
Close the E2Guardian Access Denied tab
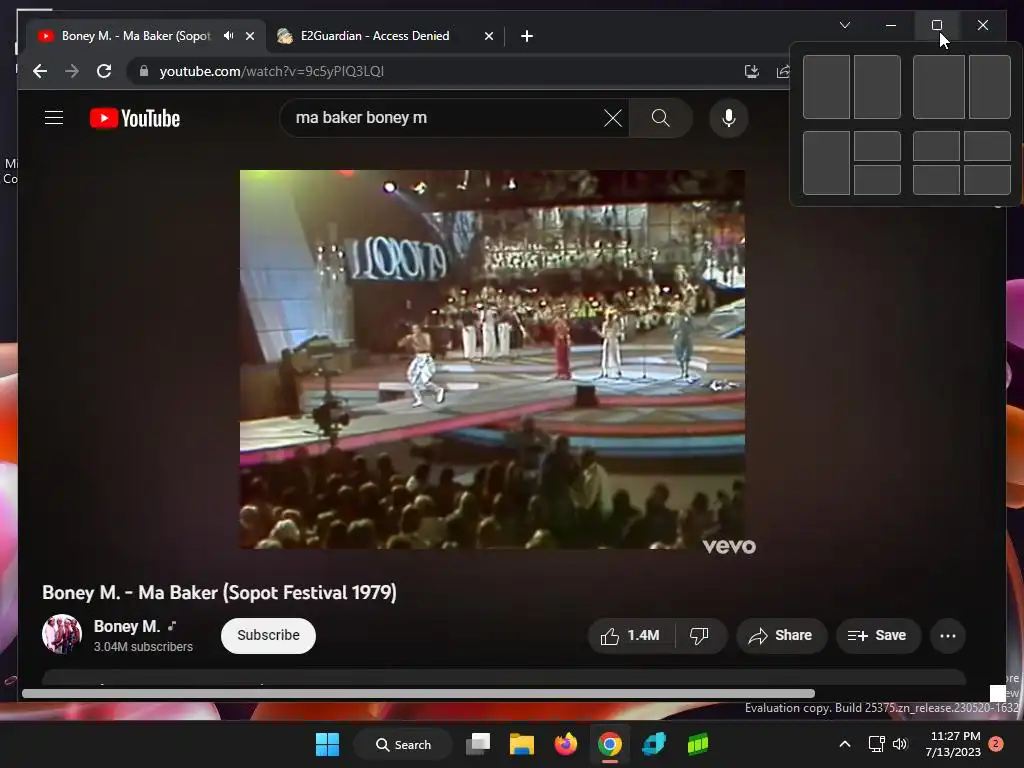(488, 36)
